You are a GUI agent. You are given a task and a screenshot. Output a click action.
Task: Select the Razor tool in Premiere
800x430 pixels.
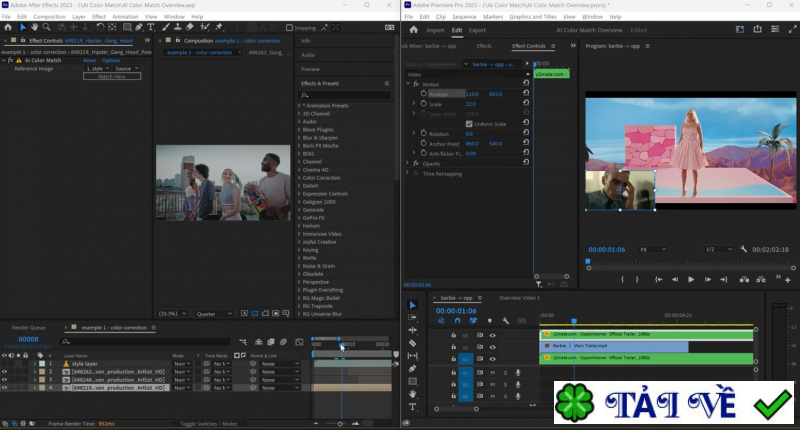pos(412,343)
